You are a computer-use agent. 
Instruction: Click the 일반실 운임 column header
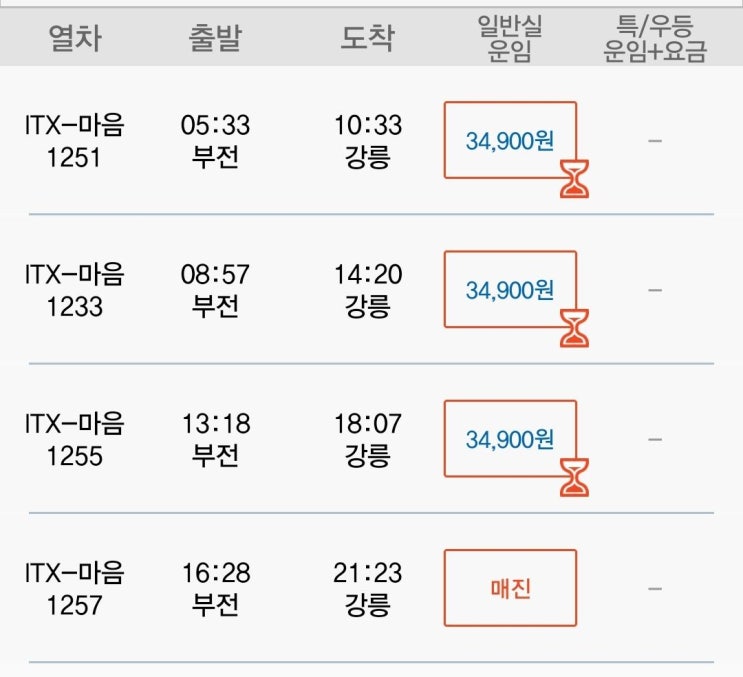click(x=510, y=39)
